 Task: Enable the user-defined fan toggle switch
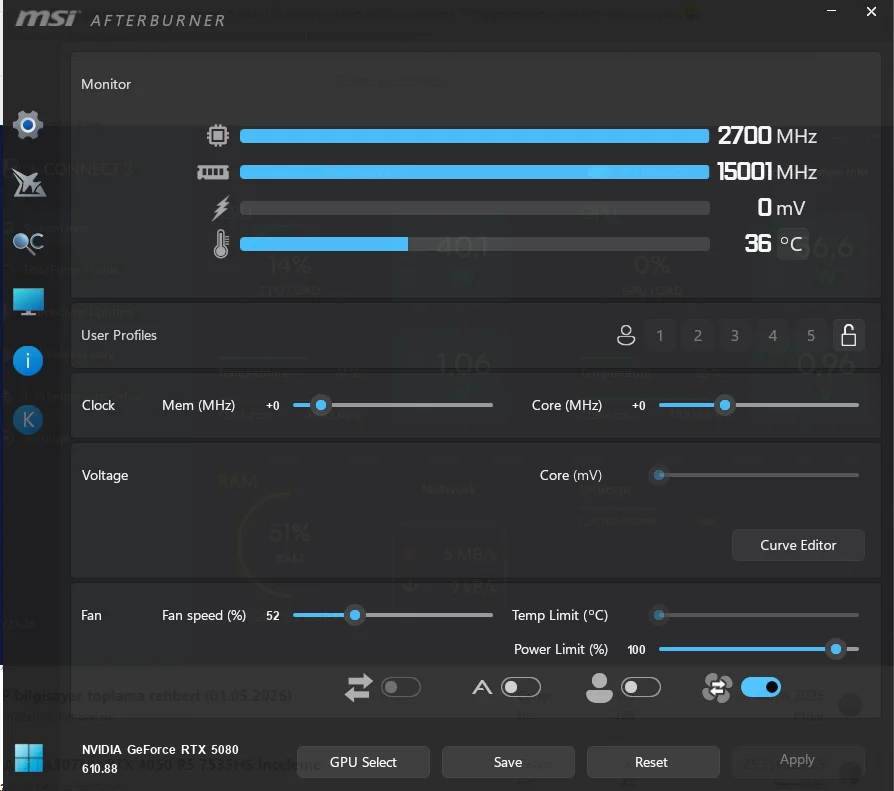tap(641, 687)
